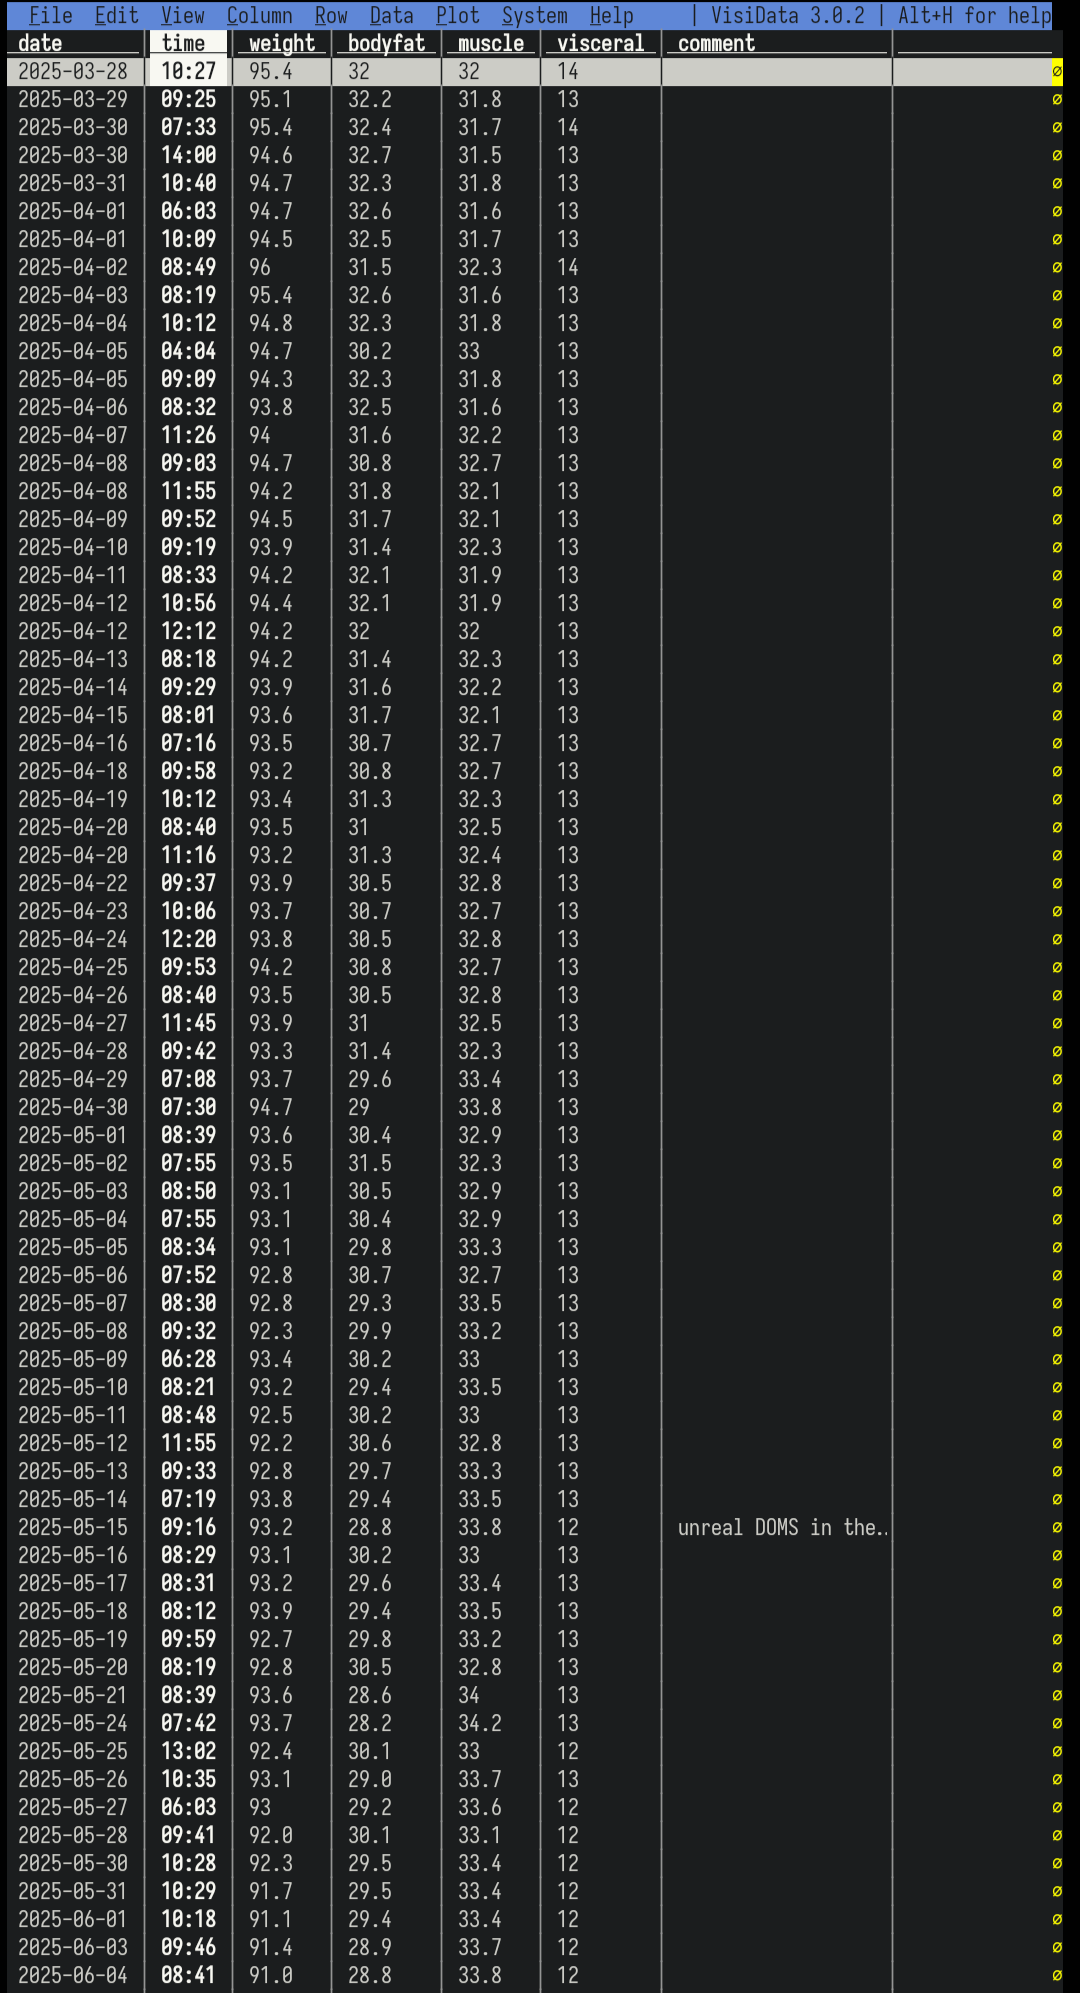Click time cell 08:50

(188, 1191)
